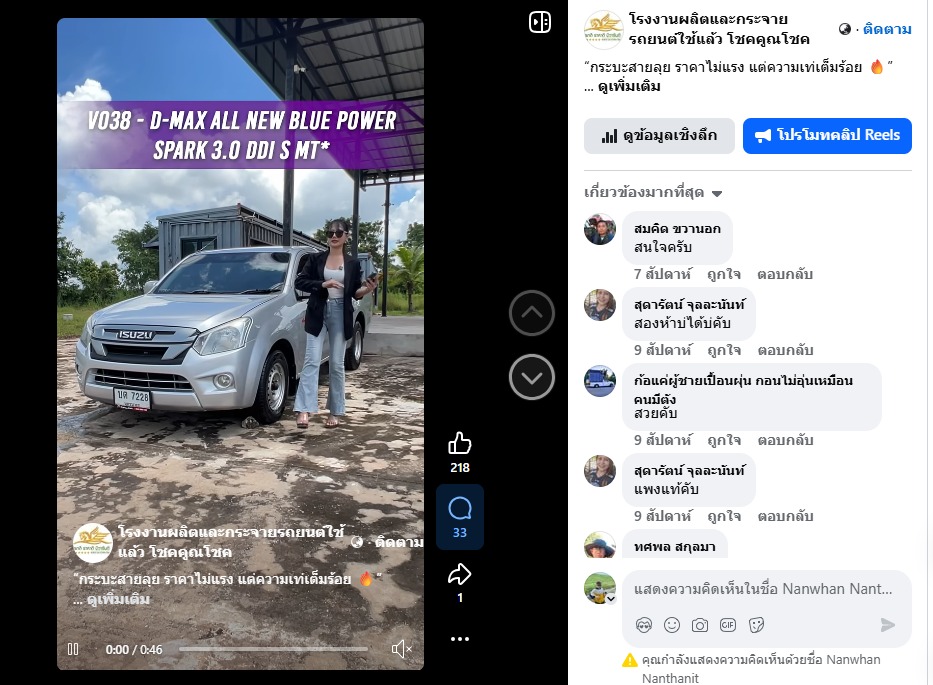933x685 pixels.
Task: Switch commenting profile via avatar dropdown arrow
Action: point(611,599)
